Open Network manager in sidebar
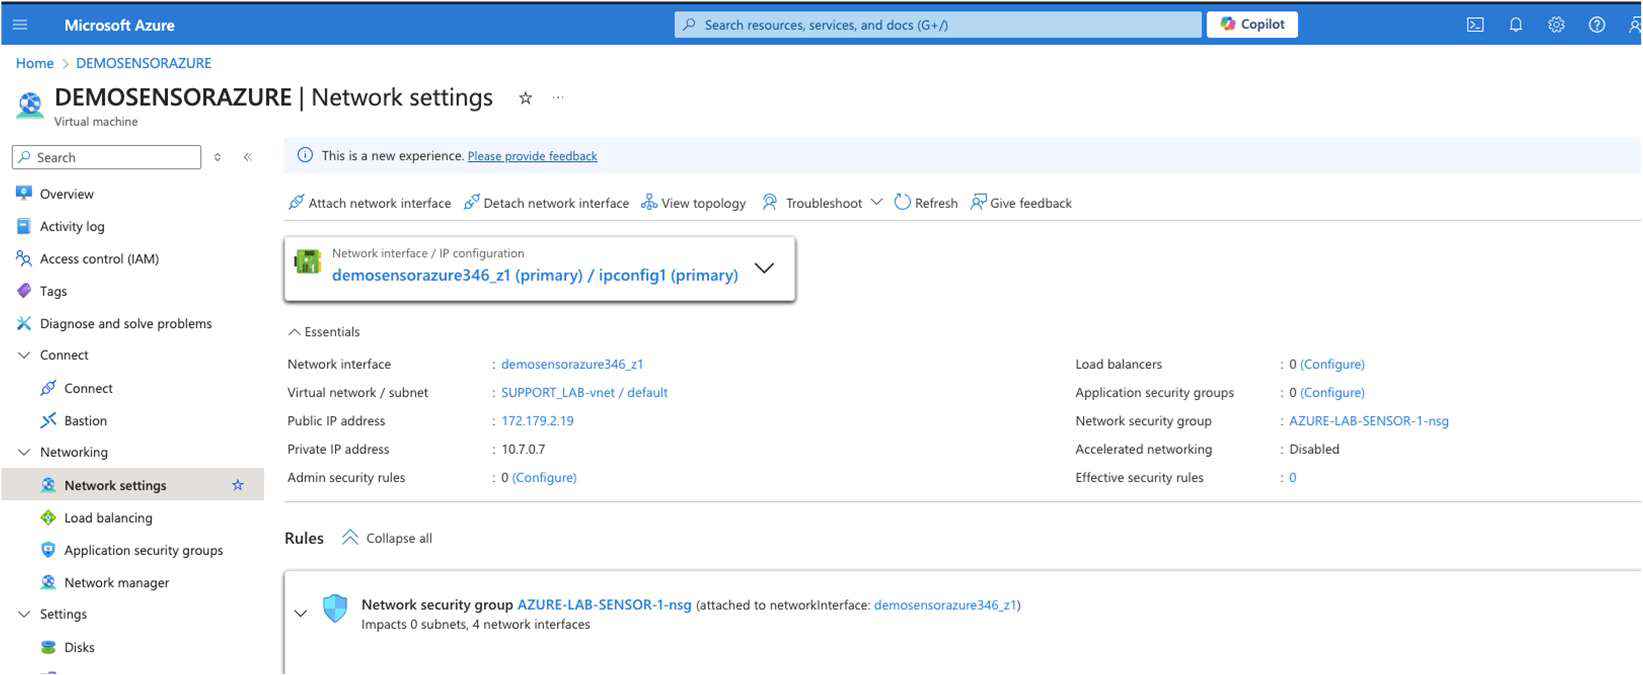The width and height of the screenshot is (1643, 675). [116, 583]
